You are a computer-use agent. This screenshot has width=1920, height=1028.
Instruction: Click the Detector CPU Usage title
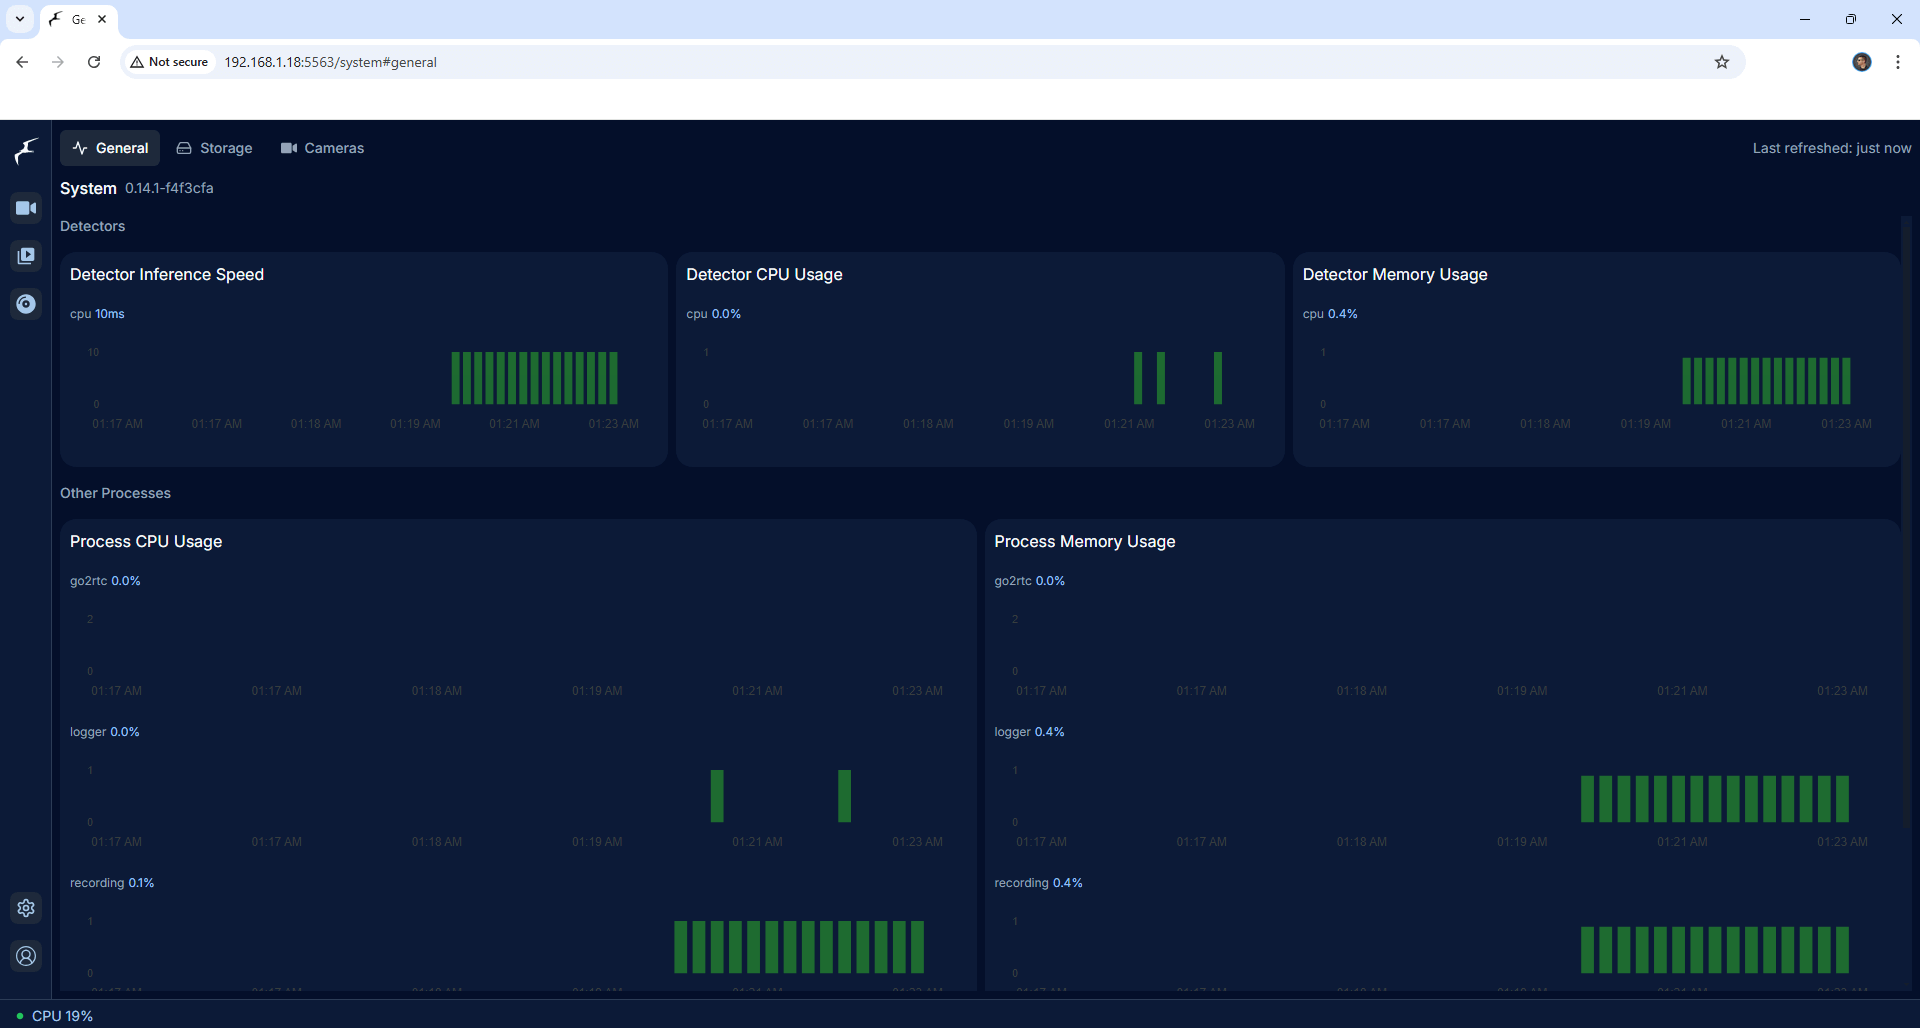coord(764,274)
